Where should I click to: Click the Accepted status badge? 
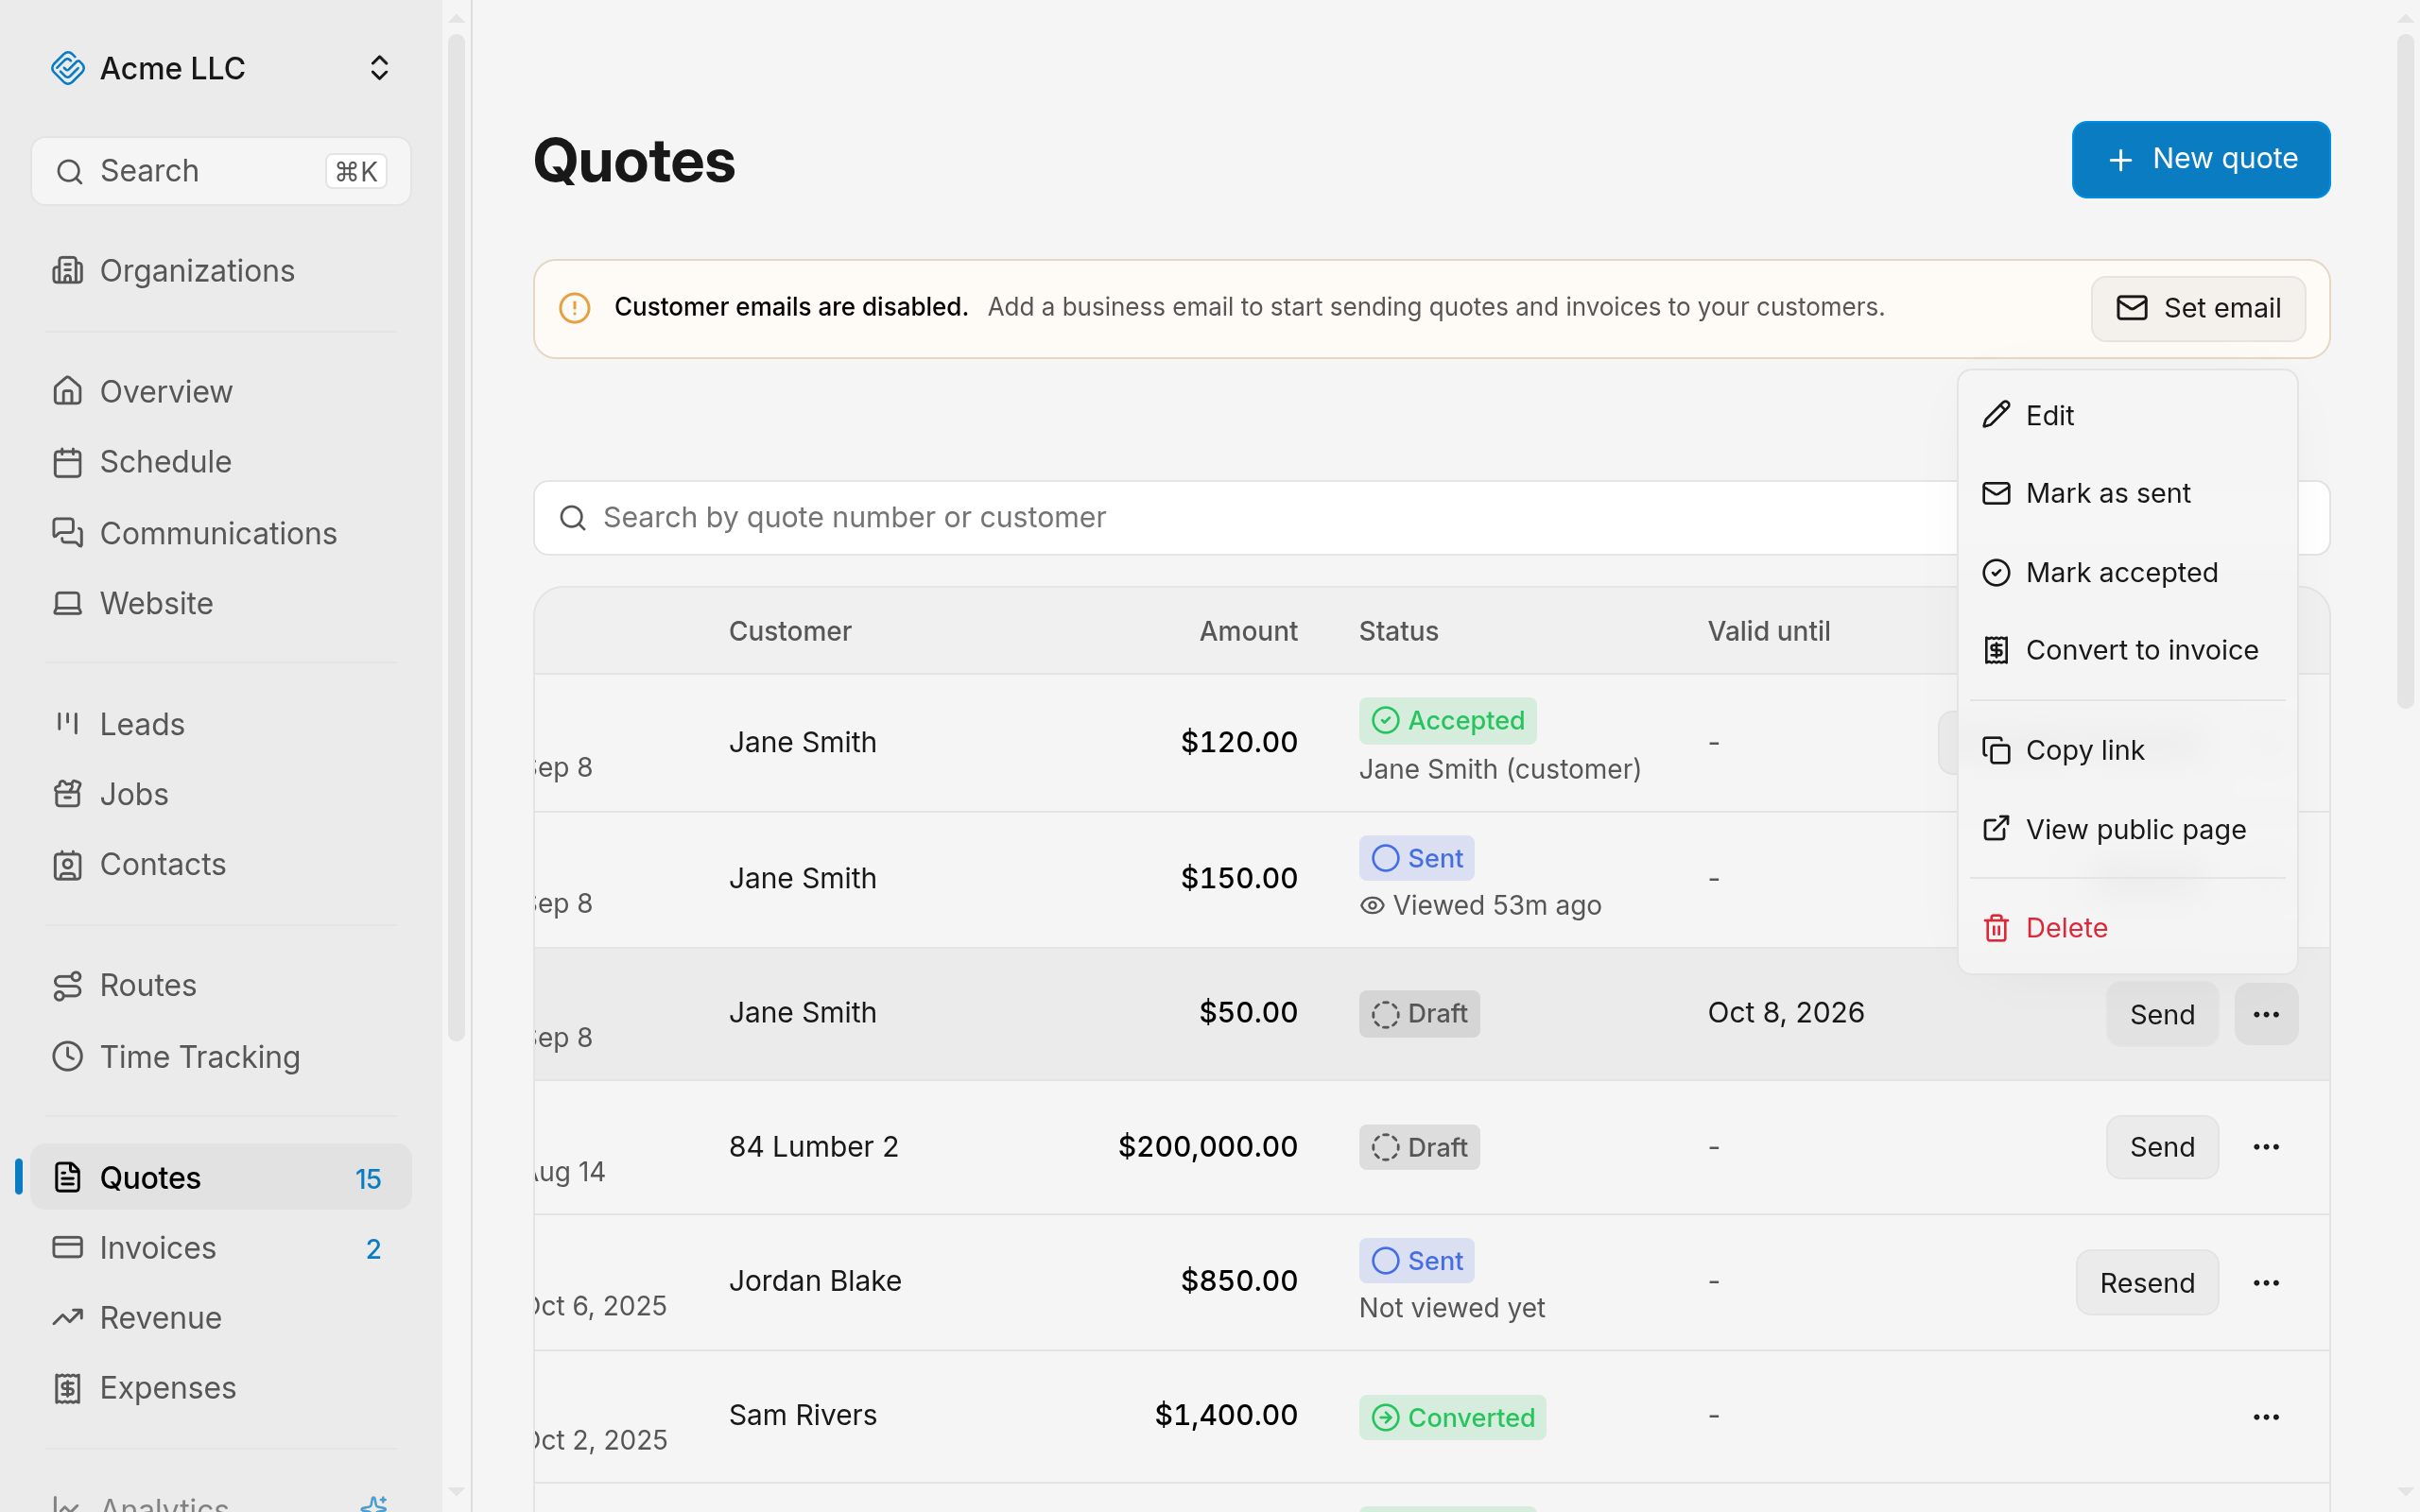(1447, 720)
